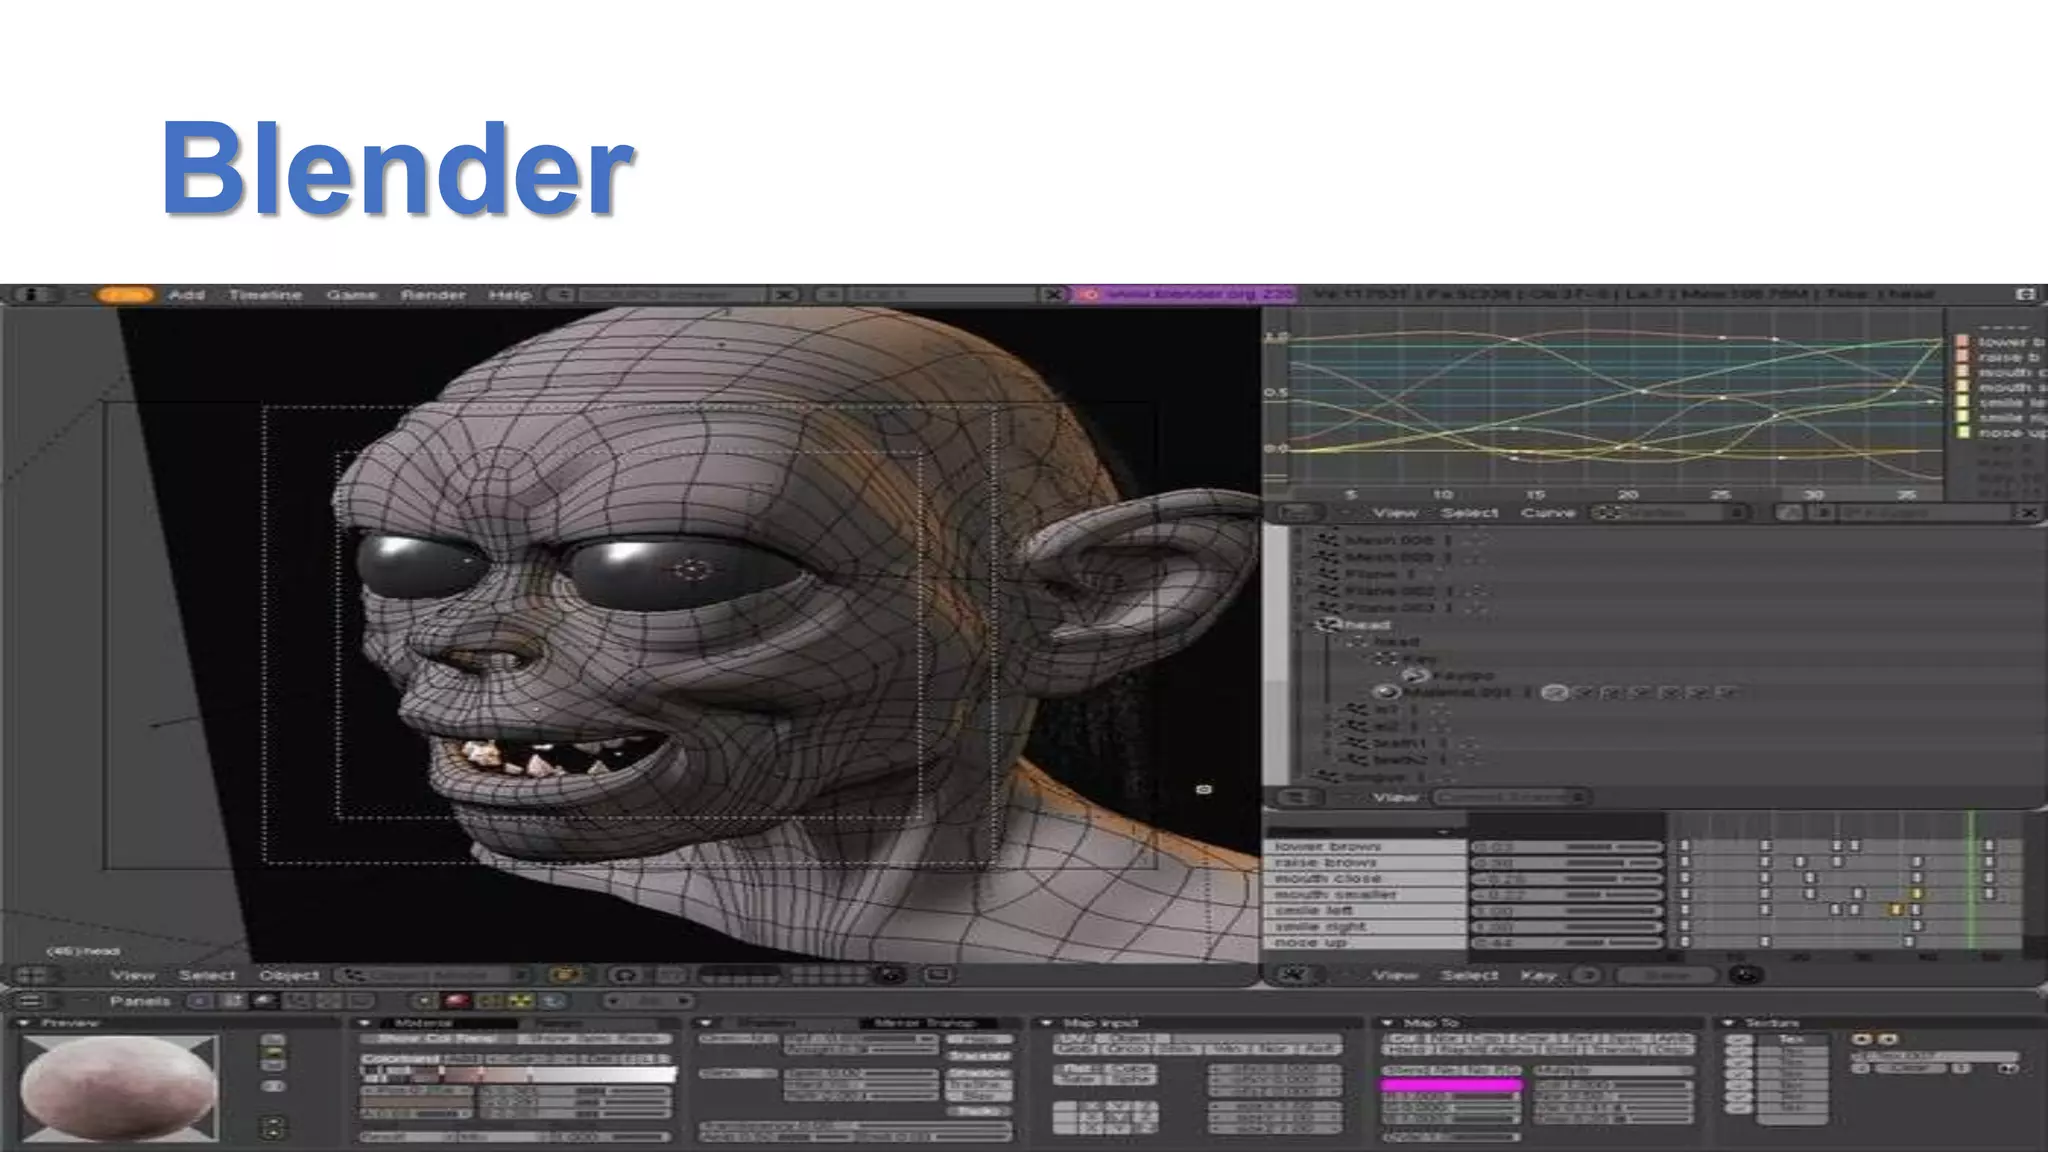Click the buttons window type icon beside Panels
Screen dimensions: 2048x1152
point(31,1001)
